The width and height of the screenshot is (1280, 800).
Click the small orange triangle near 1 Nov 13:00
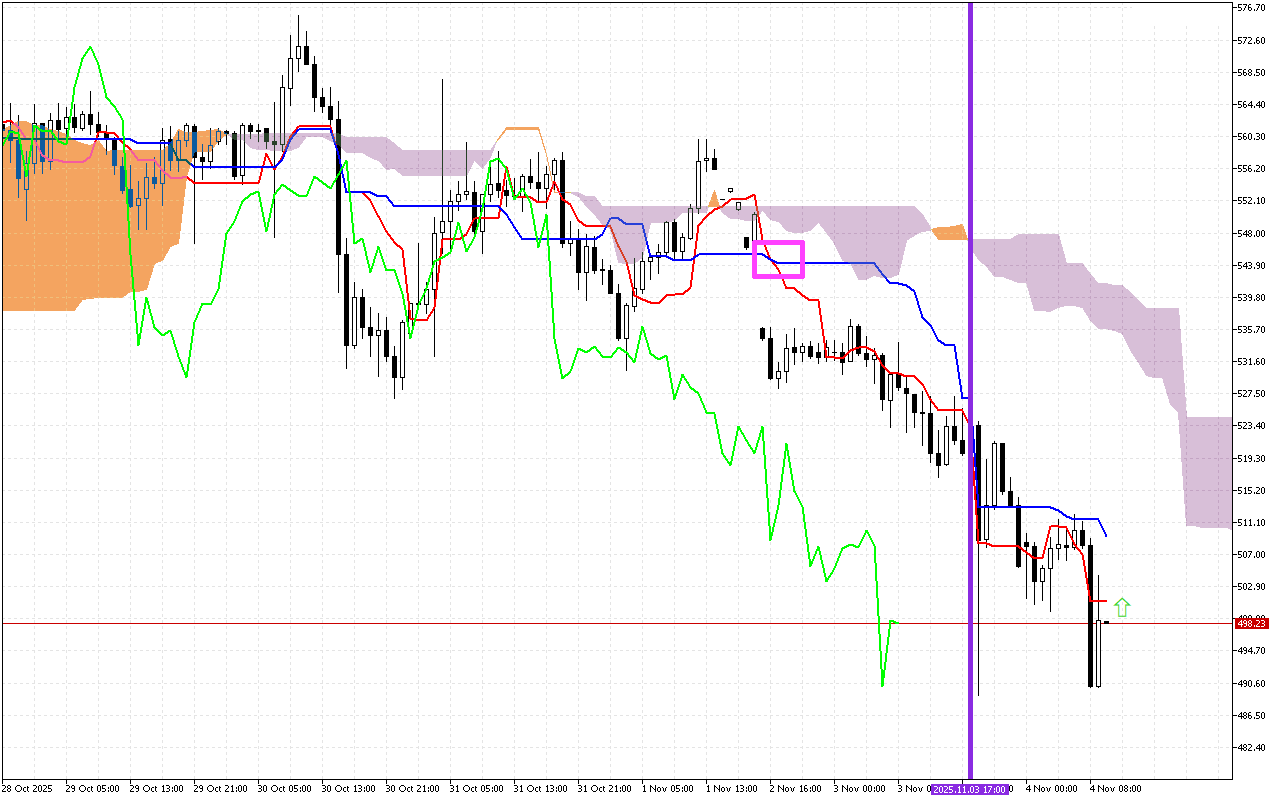[x=714, y=200]
